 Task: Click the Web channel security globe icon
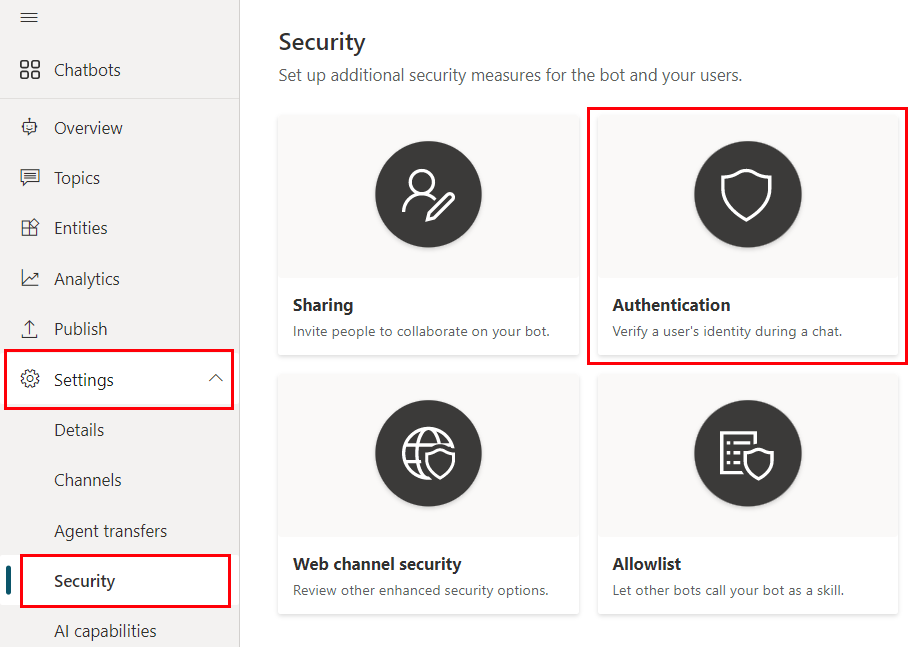click(428, 453)
